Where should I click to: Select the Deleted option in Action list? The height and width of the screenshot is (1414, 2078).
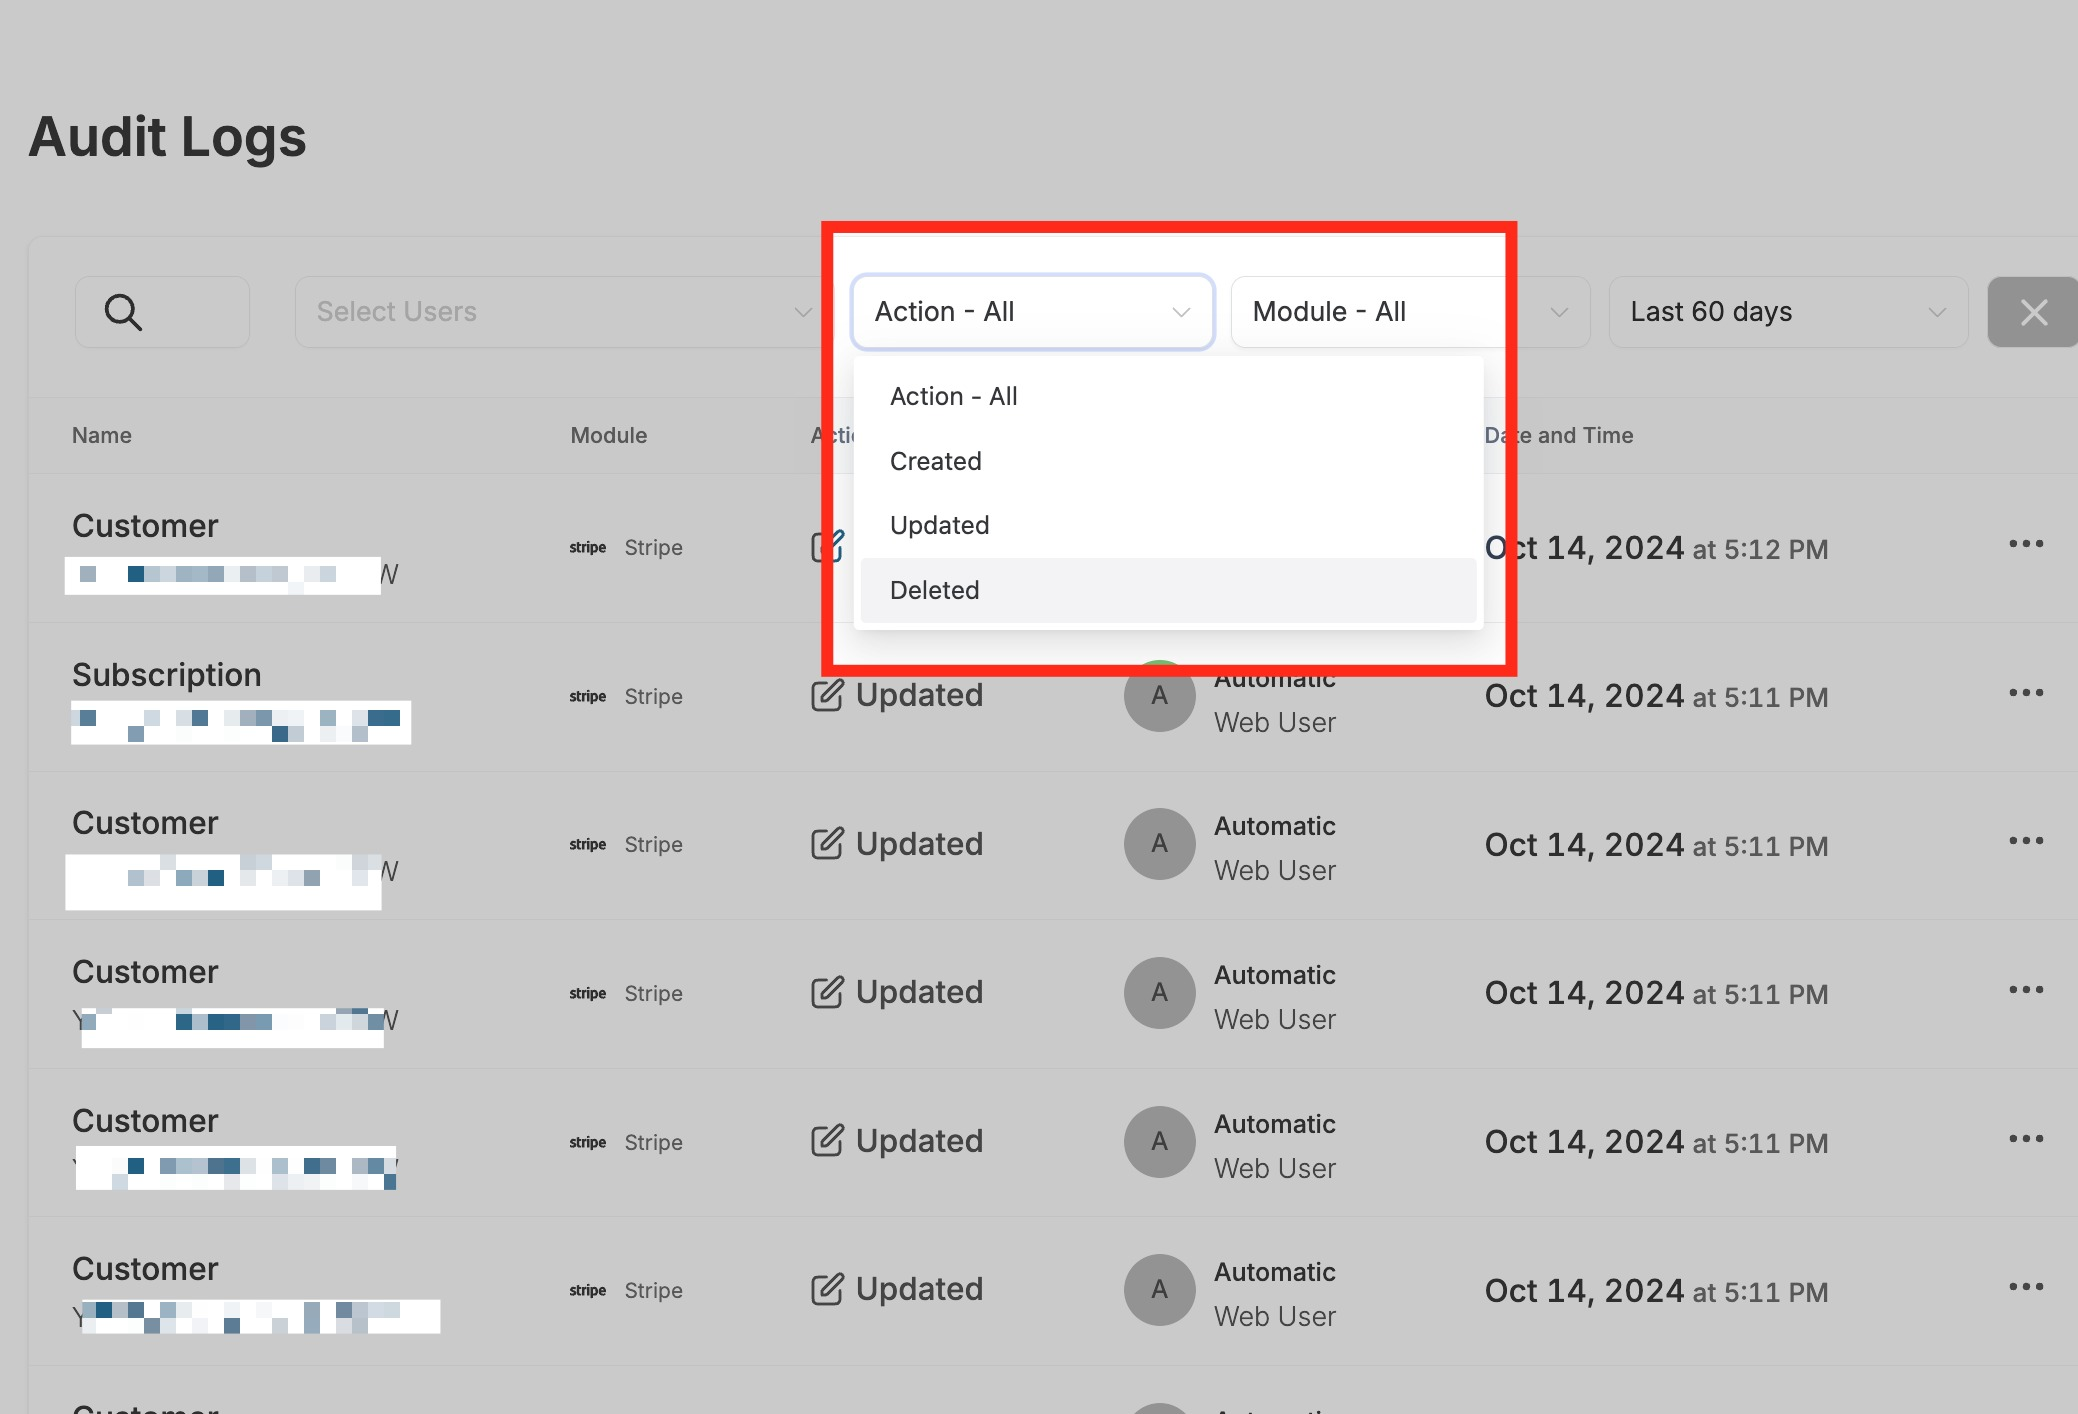click(x=935, y=590)
